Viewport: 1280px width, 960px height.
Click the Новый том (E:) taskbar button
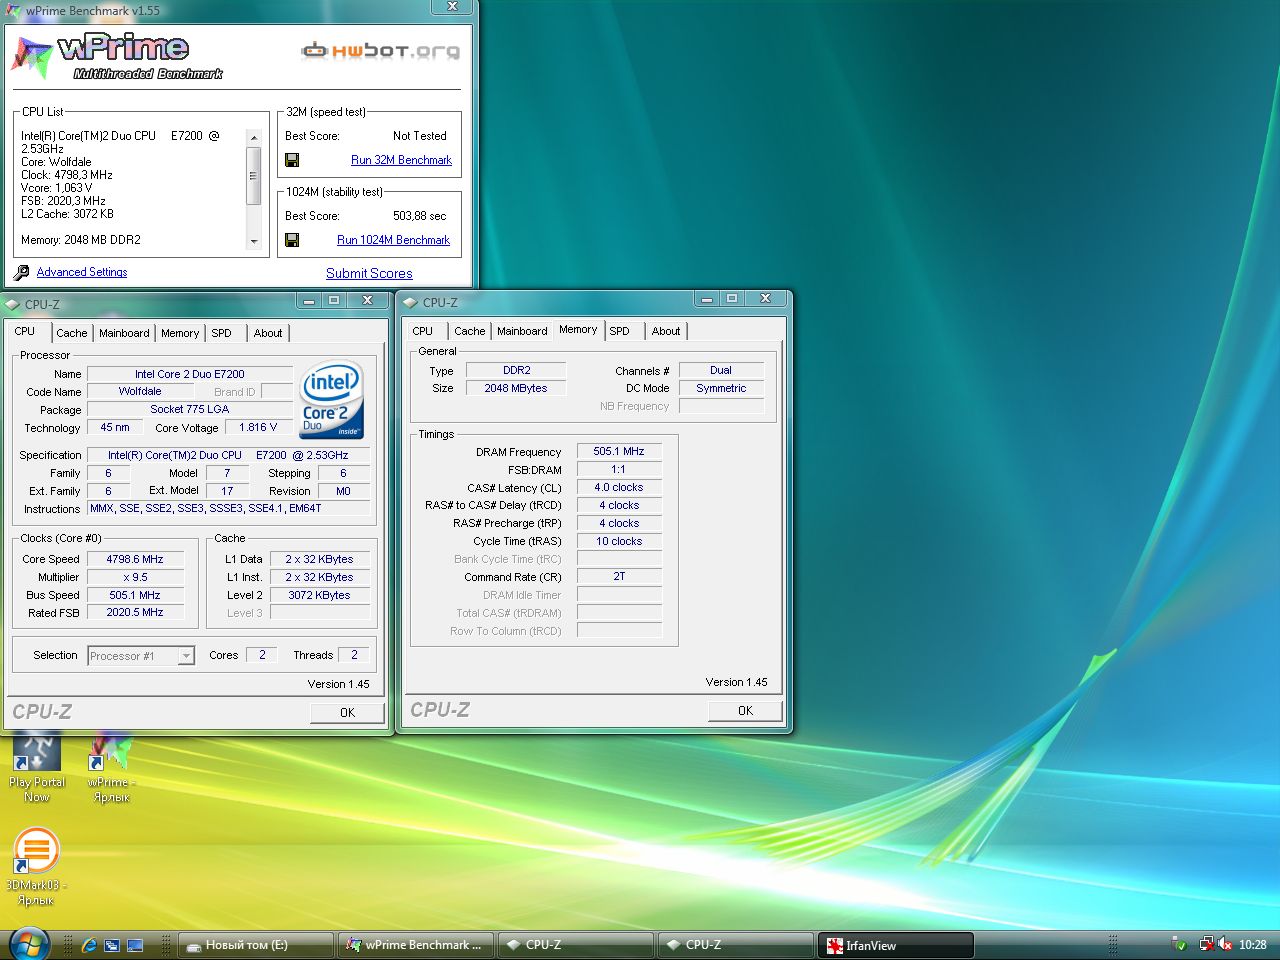point(256,945)
